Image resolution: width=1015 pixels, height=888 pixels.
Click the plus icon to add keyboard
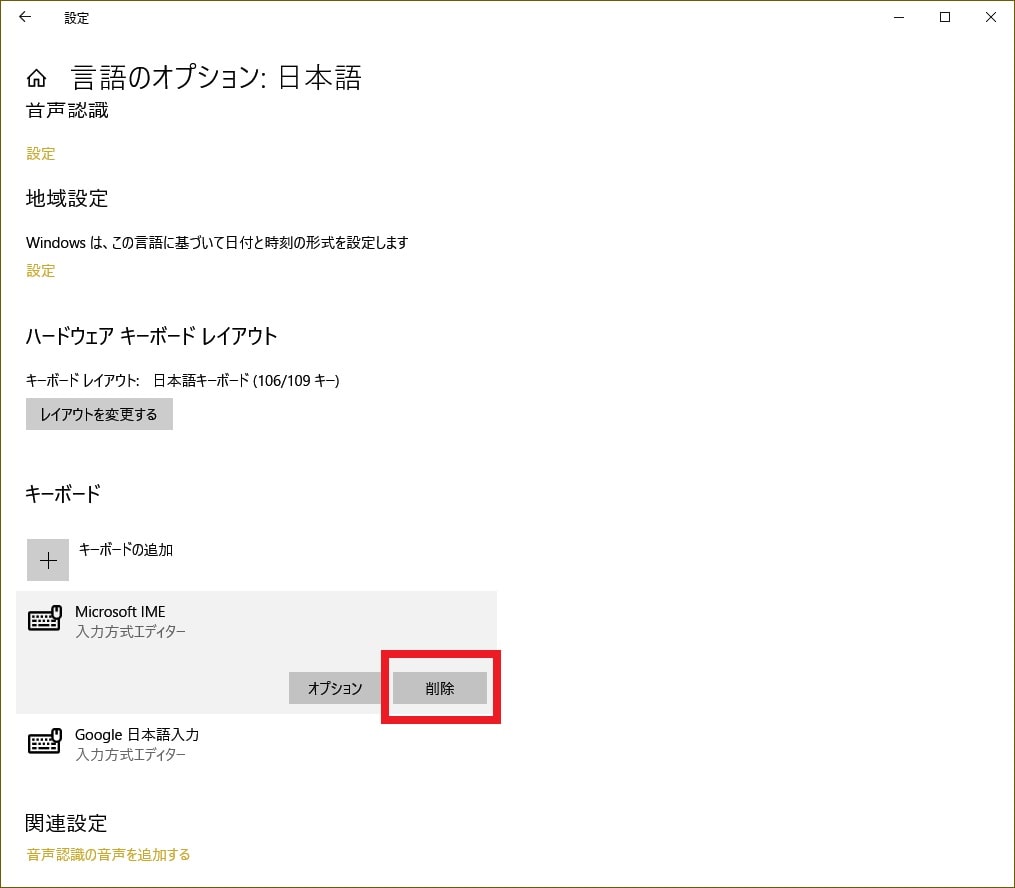pos(48,560)
